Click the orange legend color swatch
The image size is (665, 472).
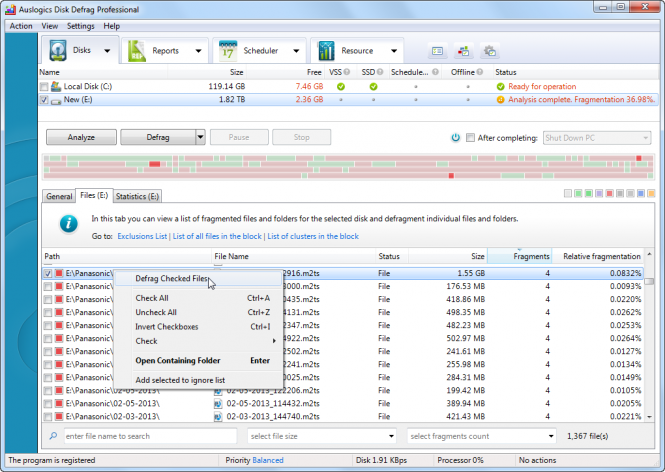pos(651,193)
